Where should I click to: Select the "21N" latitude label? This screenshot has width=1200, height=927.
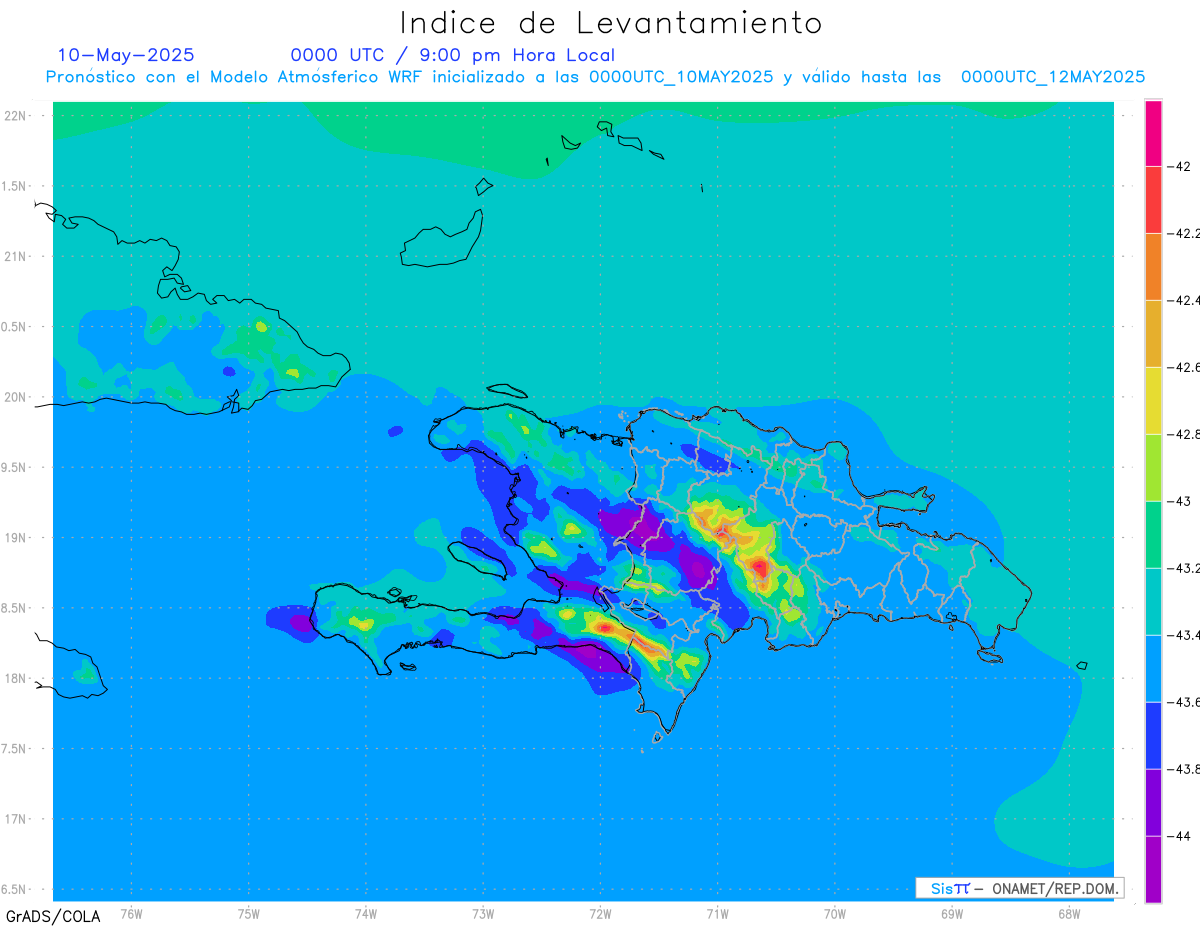[15, 256]
